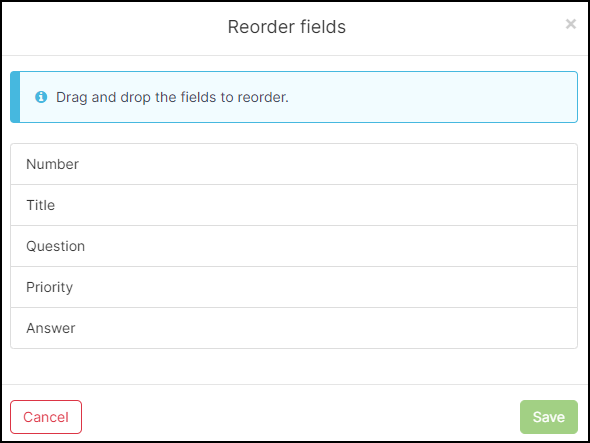Screen dimensions: 590x443
Task: Select the Question field row
Action: point(294,246)
